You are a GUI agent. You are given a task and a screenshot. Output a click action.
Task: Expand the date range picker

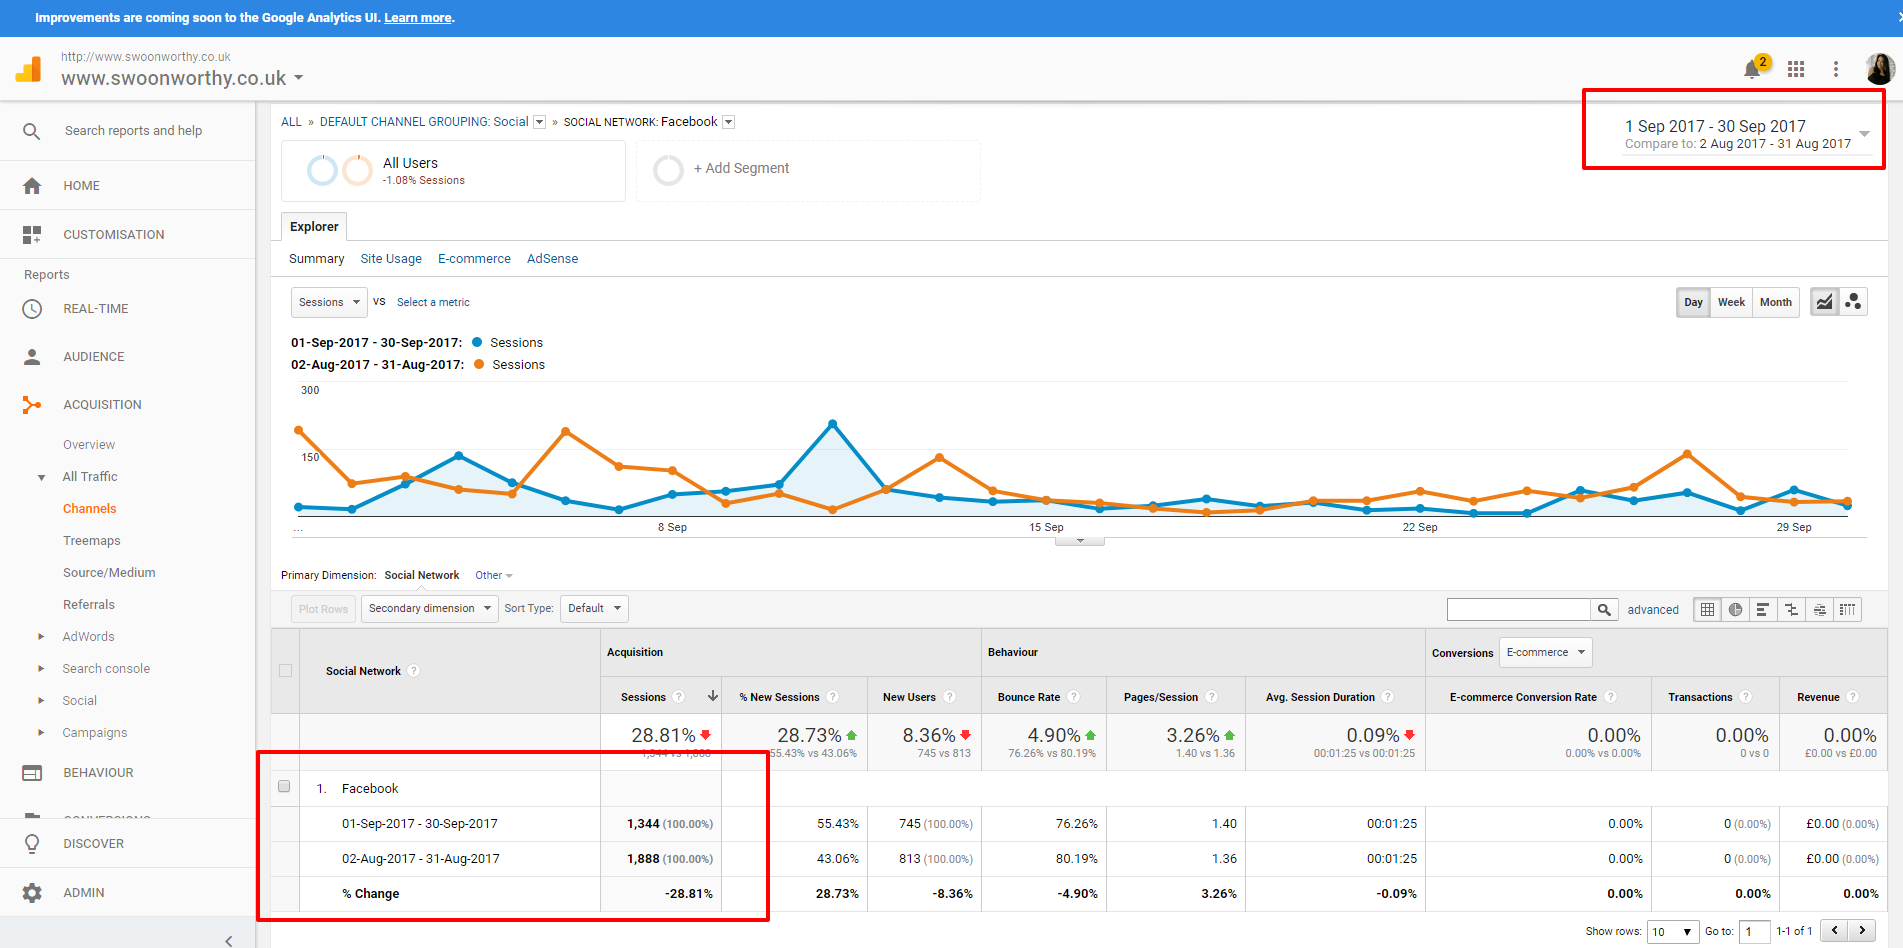tap(1864, 134)
